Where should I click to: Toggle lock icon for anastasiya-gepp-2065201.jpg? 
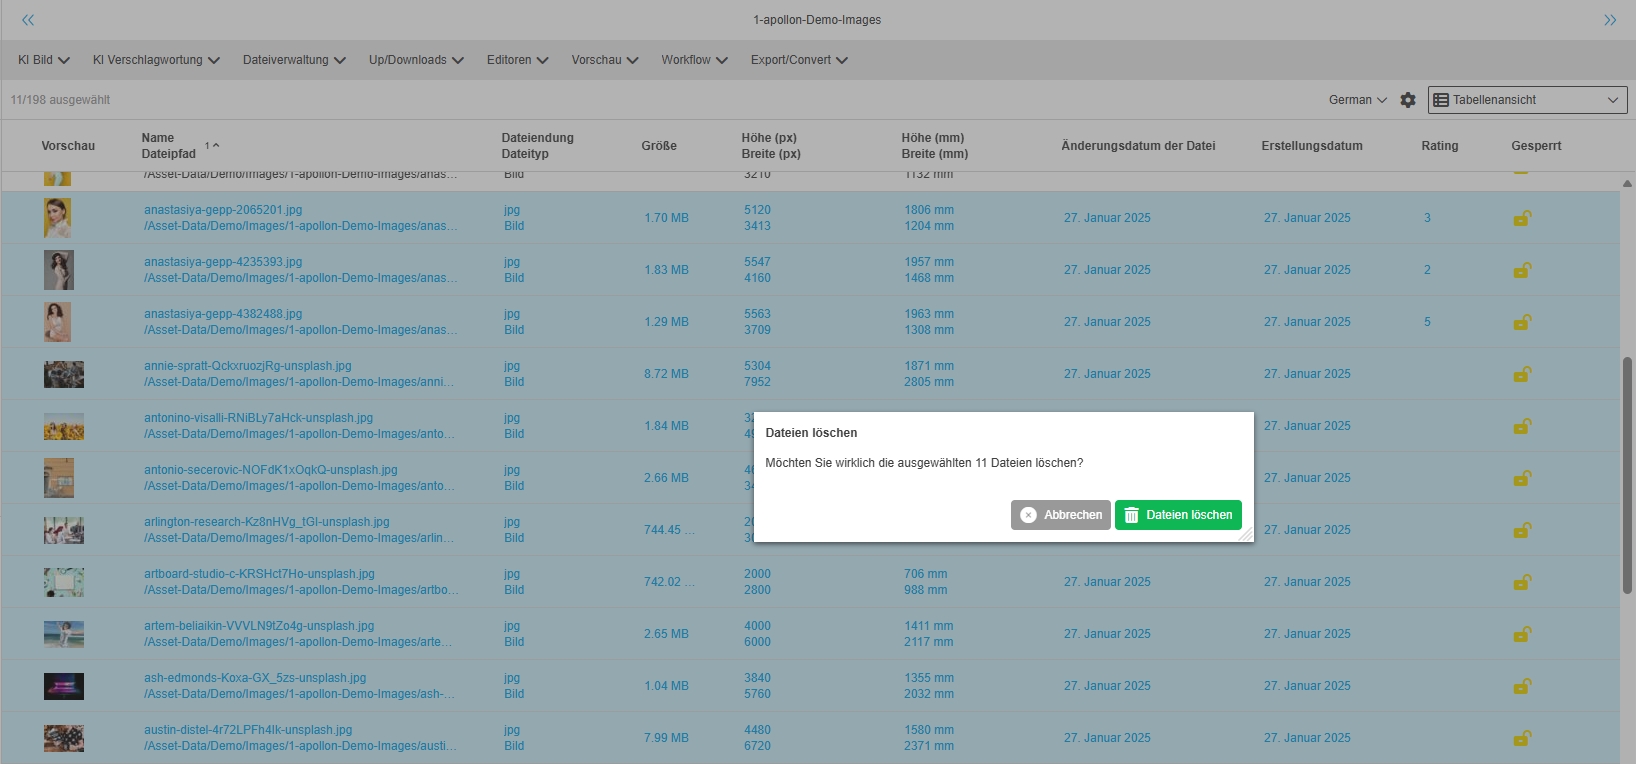point(1521,218)
